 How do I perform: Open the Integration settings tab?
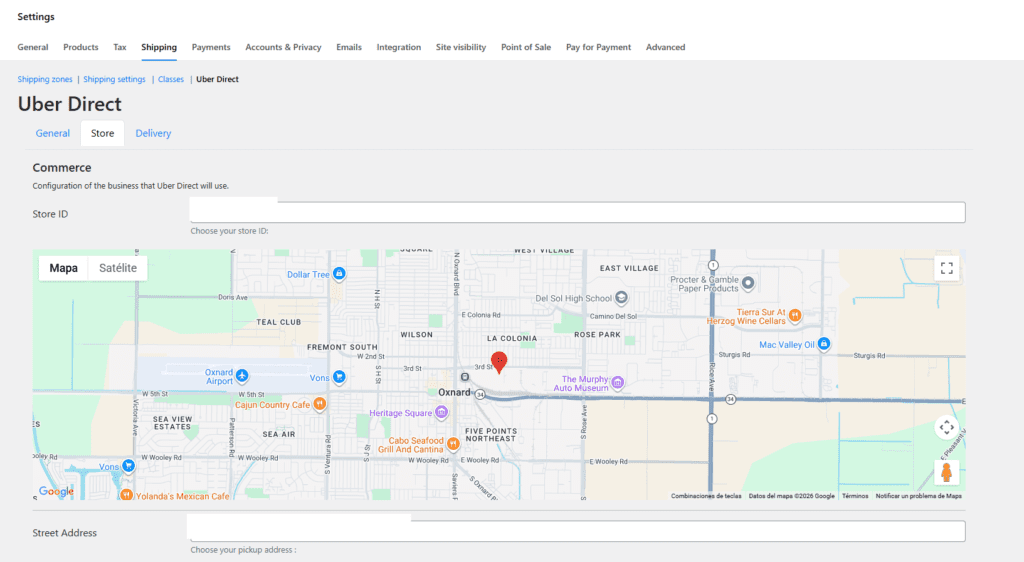(398, 47)
